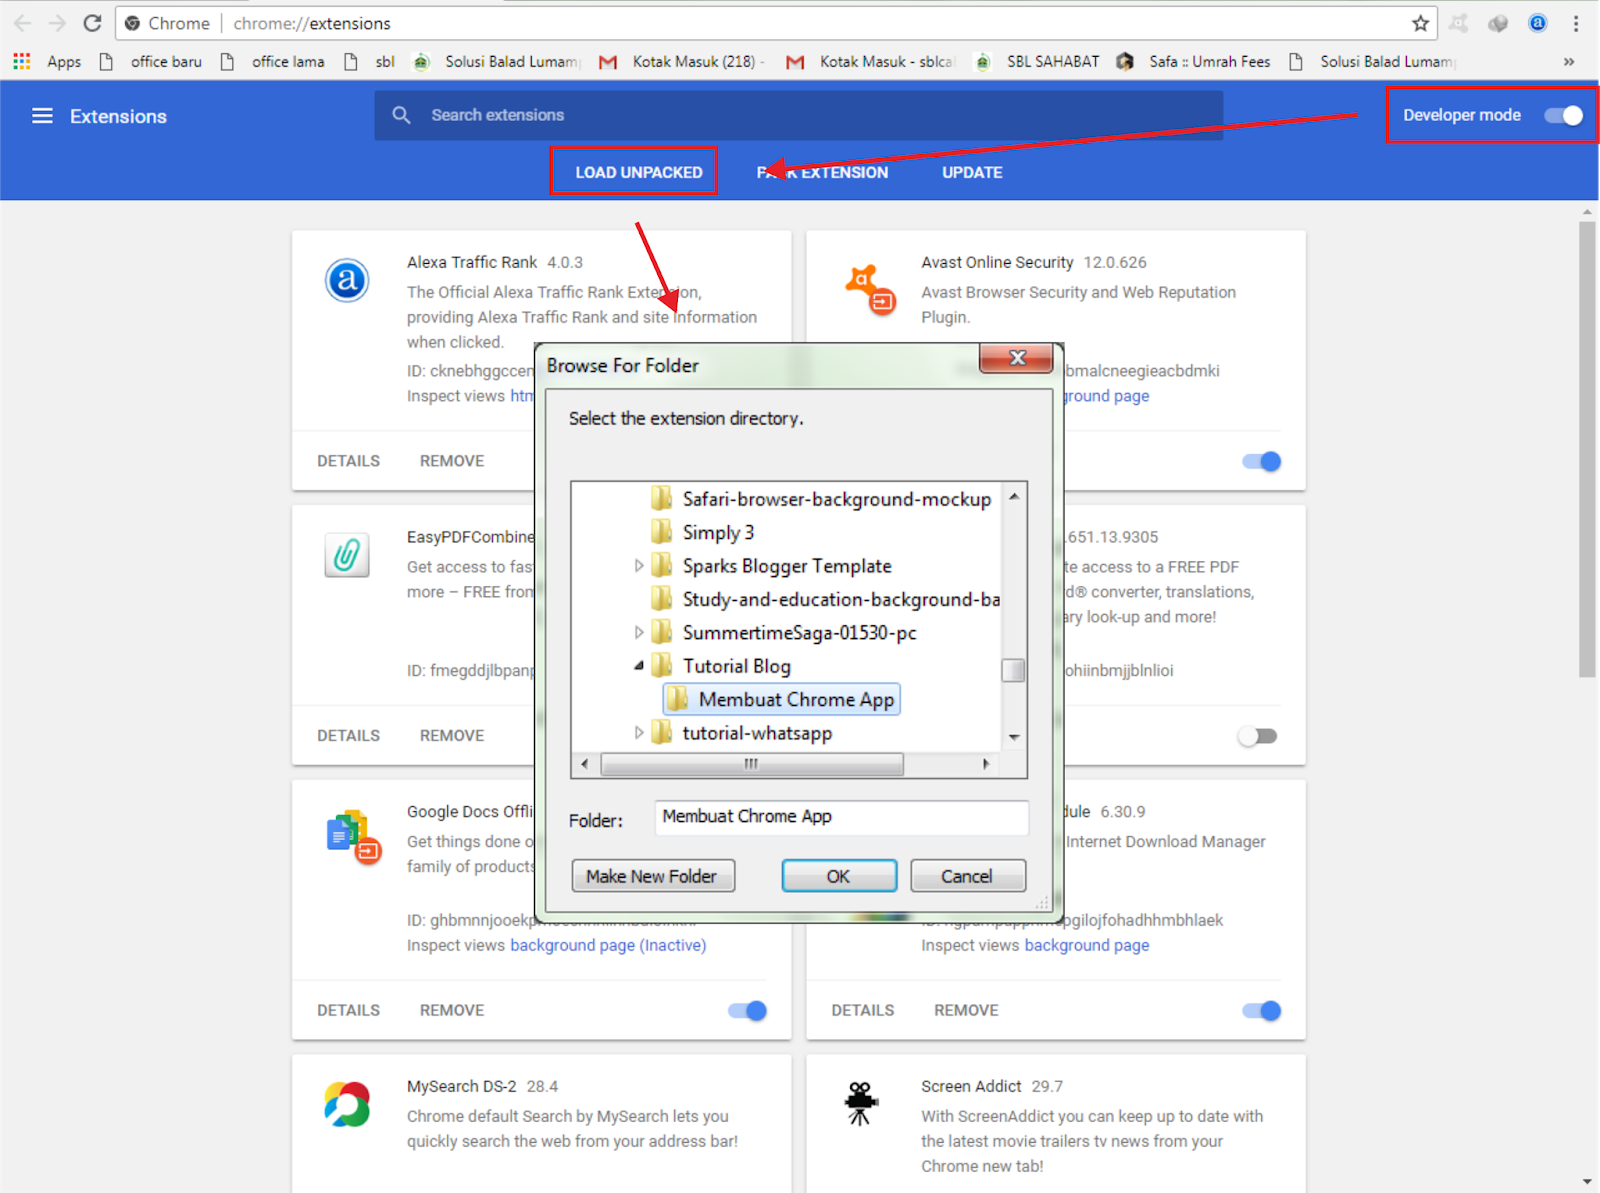
Task: Click the folder tree's scroll-down arrow
Action: click(1014, 737)
